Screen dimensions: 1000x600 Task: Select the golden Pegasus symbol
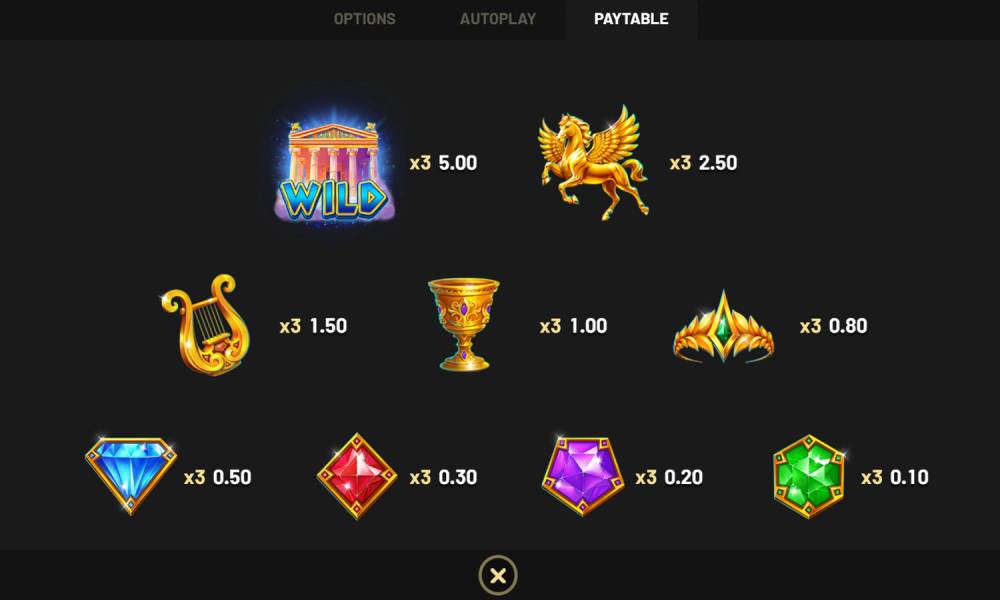[x=594, y=163]
